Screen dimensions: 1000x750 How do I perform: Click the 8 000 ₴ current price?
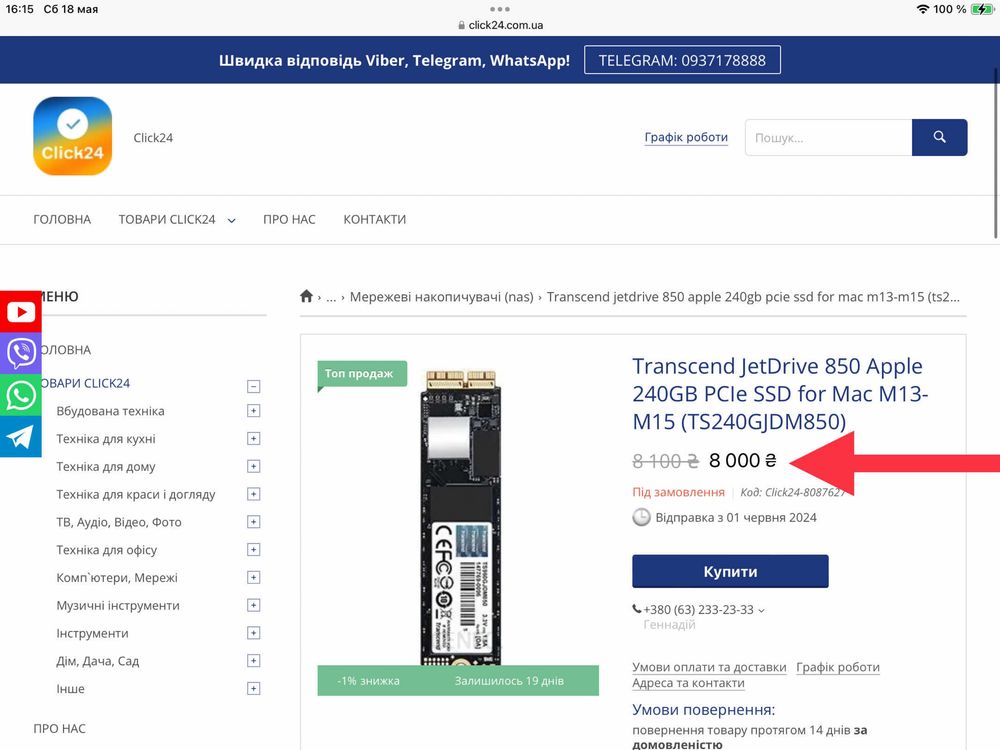pyautogui.click(x=742, y=460)
